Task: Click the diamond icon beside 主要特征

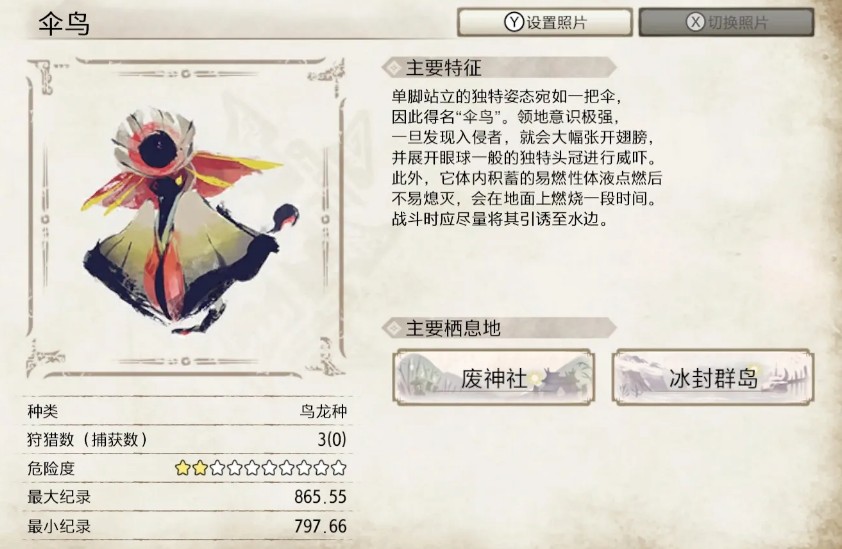Action: click(394, 68)
